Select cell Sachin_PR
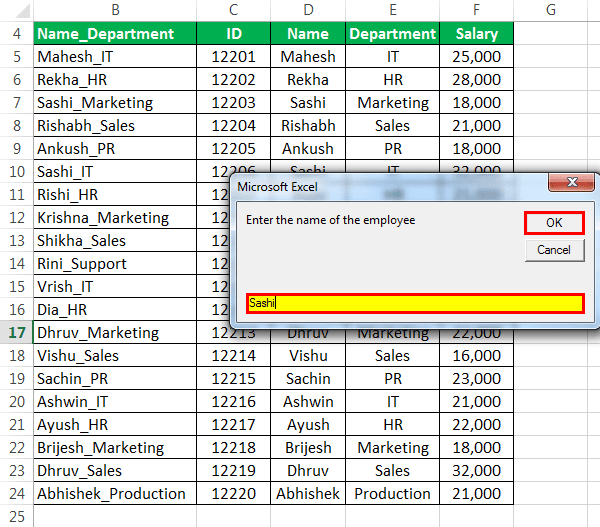Image resolution: width=600 pixels, height=527 pixels. click(115, 379)
